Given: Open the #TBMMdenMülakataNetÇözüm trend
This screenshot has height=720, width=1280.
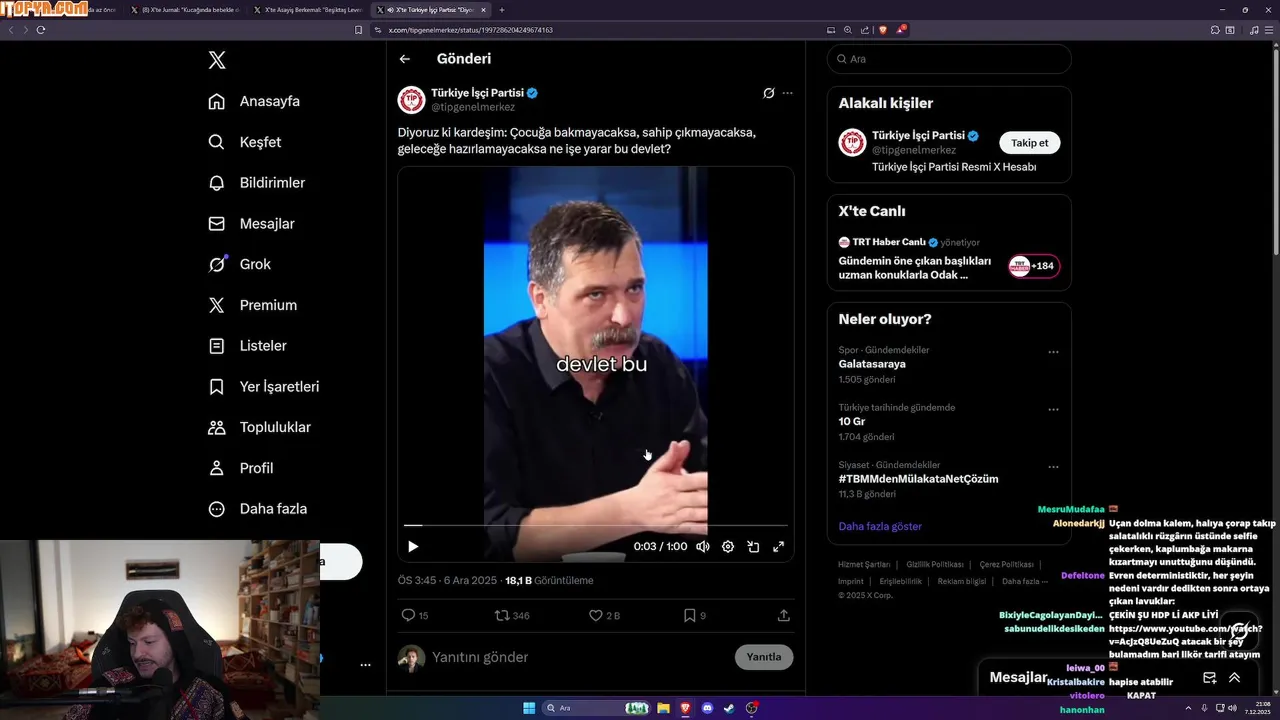Looking at the screenshot, I should (x=918, y=479).
